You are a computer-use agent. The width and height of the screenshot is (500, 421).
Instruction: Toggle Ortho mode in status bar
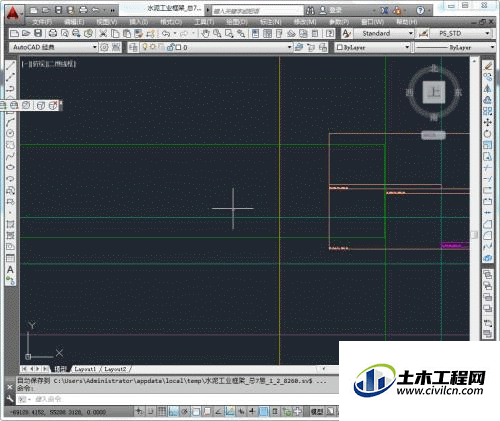(x=173, y=412)
